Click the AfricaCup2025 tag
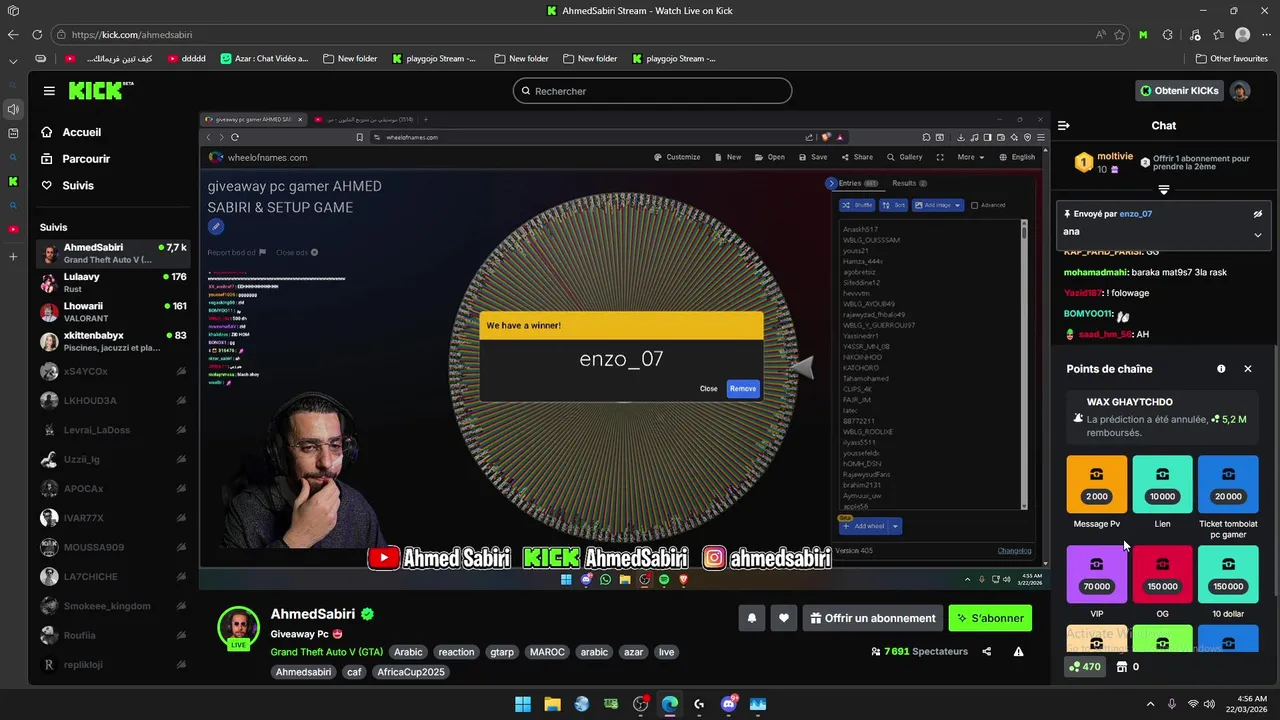The height and width of the screenshot is (720, 1280). pos(411,672)
